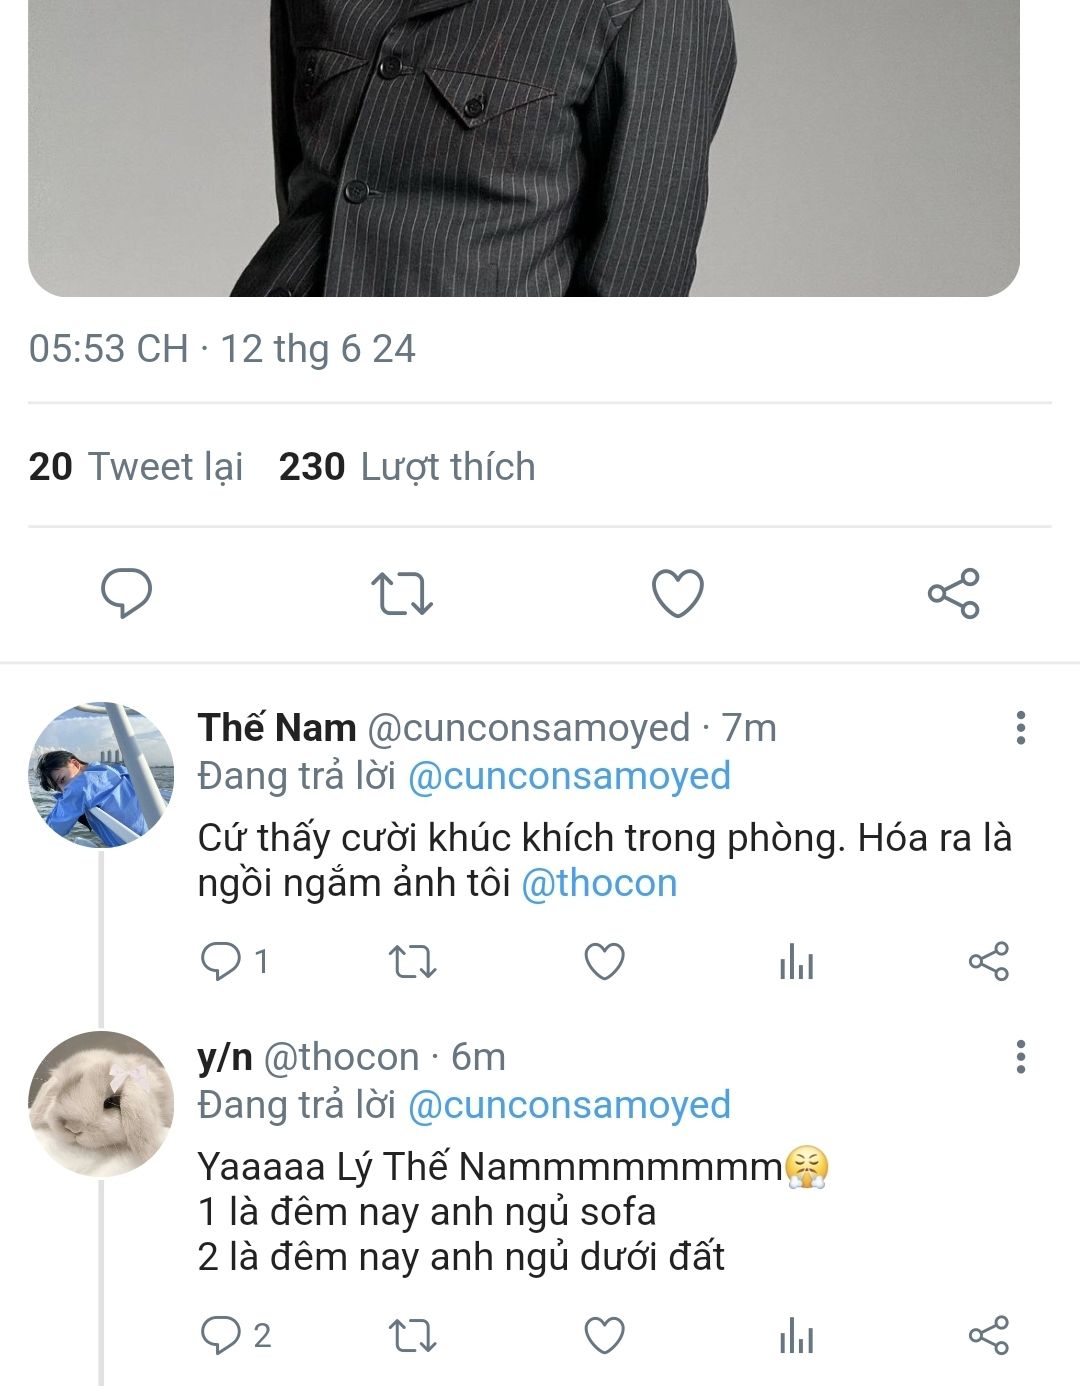Reply to Thế Nam's comment

coord(221,962)
